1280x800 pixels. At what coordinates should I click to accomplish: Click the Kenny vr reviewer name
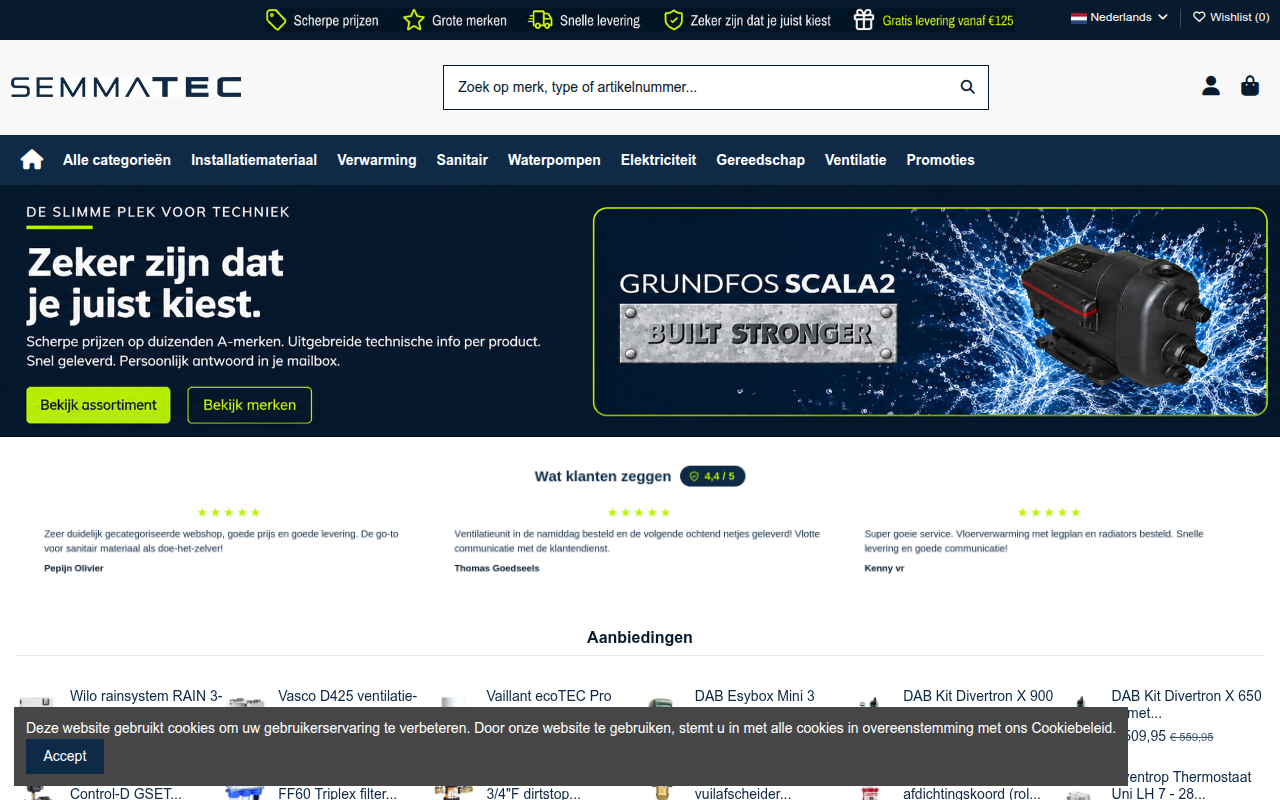(x=884, y=568)
